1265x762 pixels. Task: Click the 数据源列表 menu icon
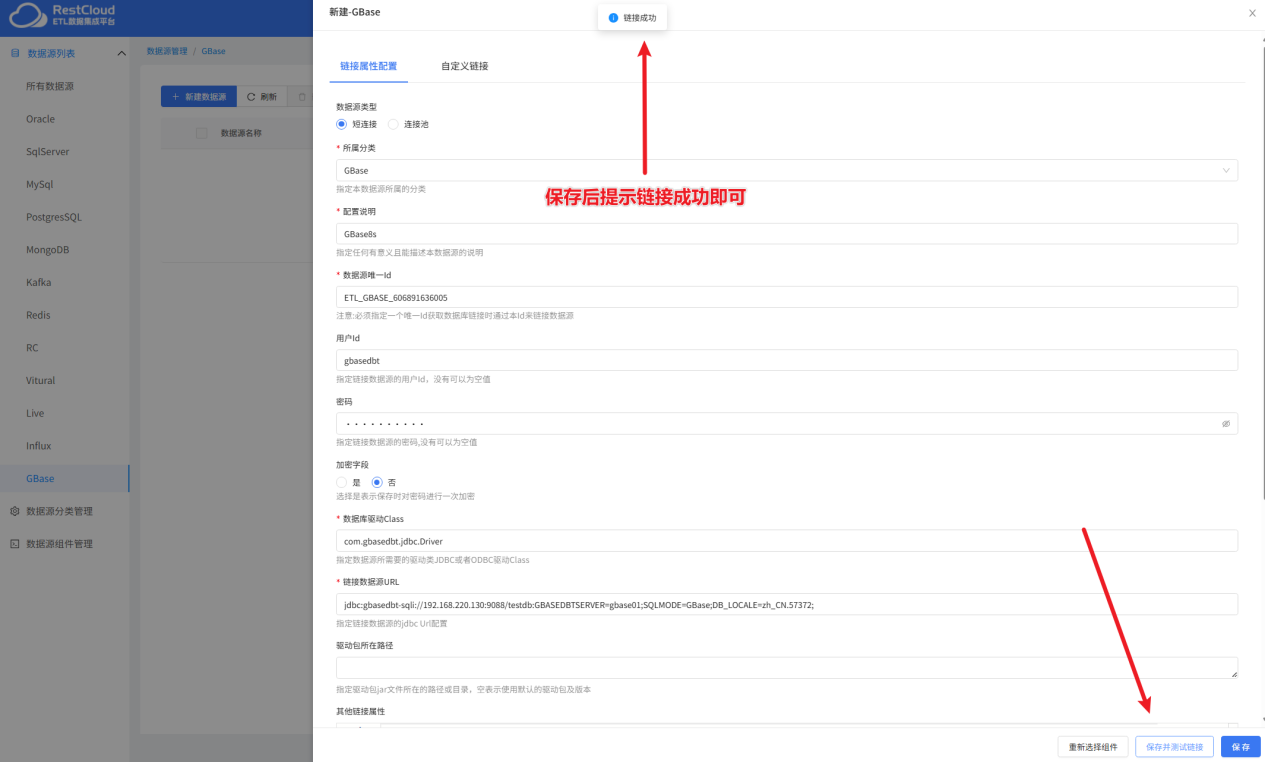tap(15, 53)
